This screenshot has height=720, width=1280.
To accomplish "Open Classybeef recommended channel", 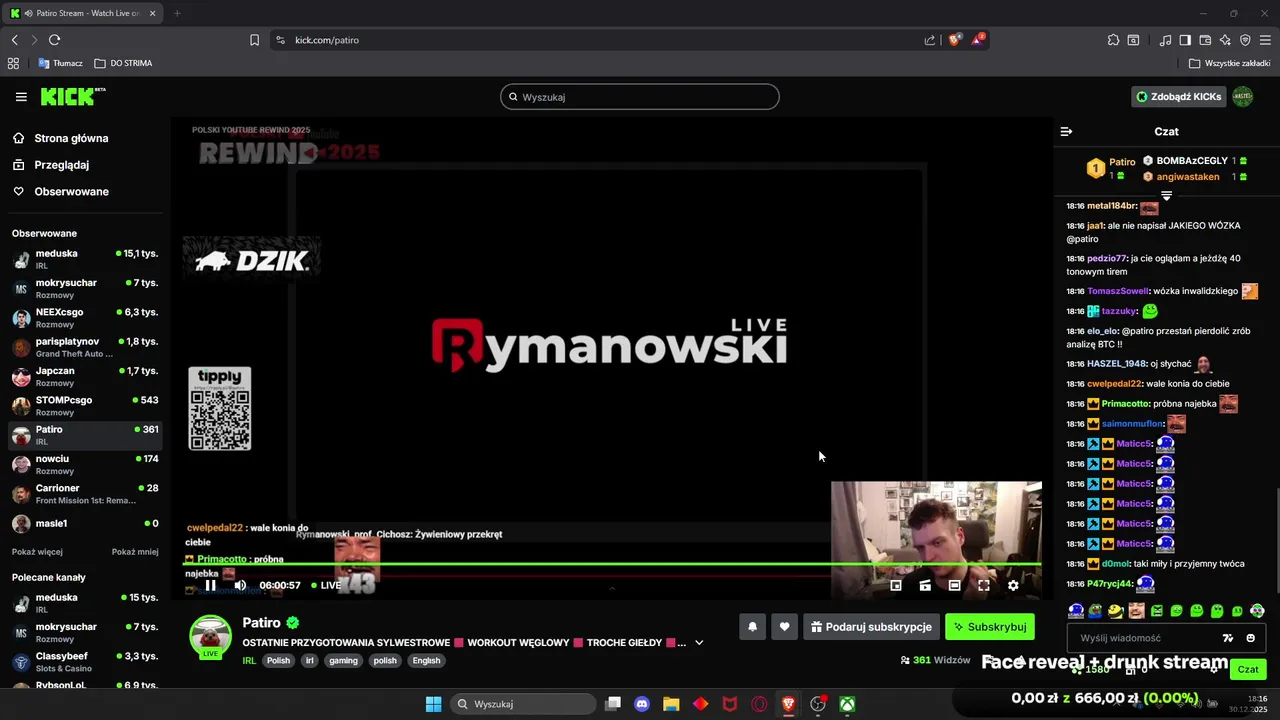I will [x=85, y=662].
